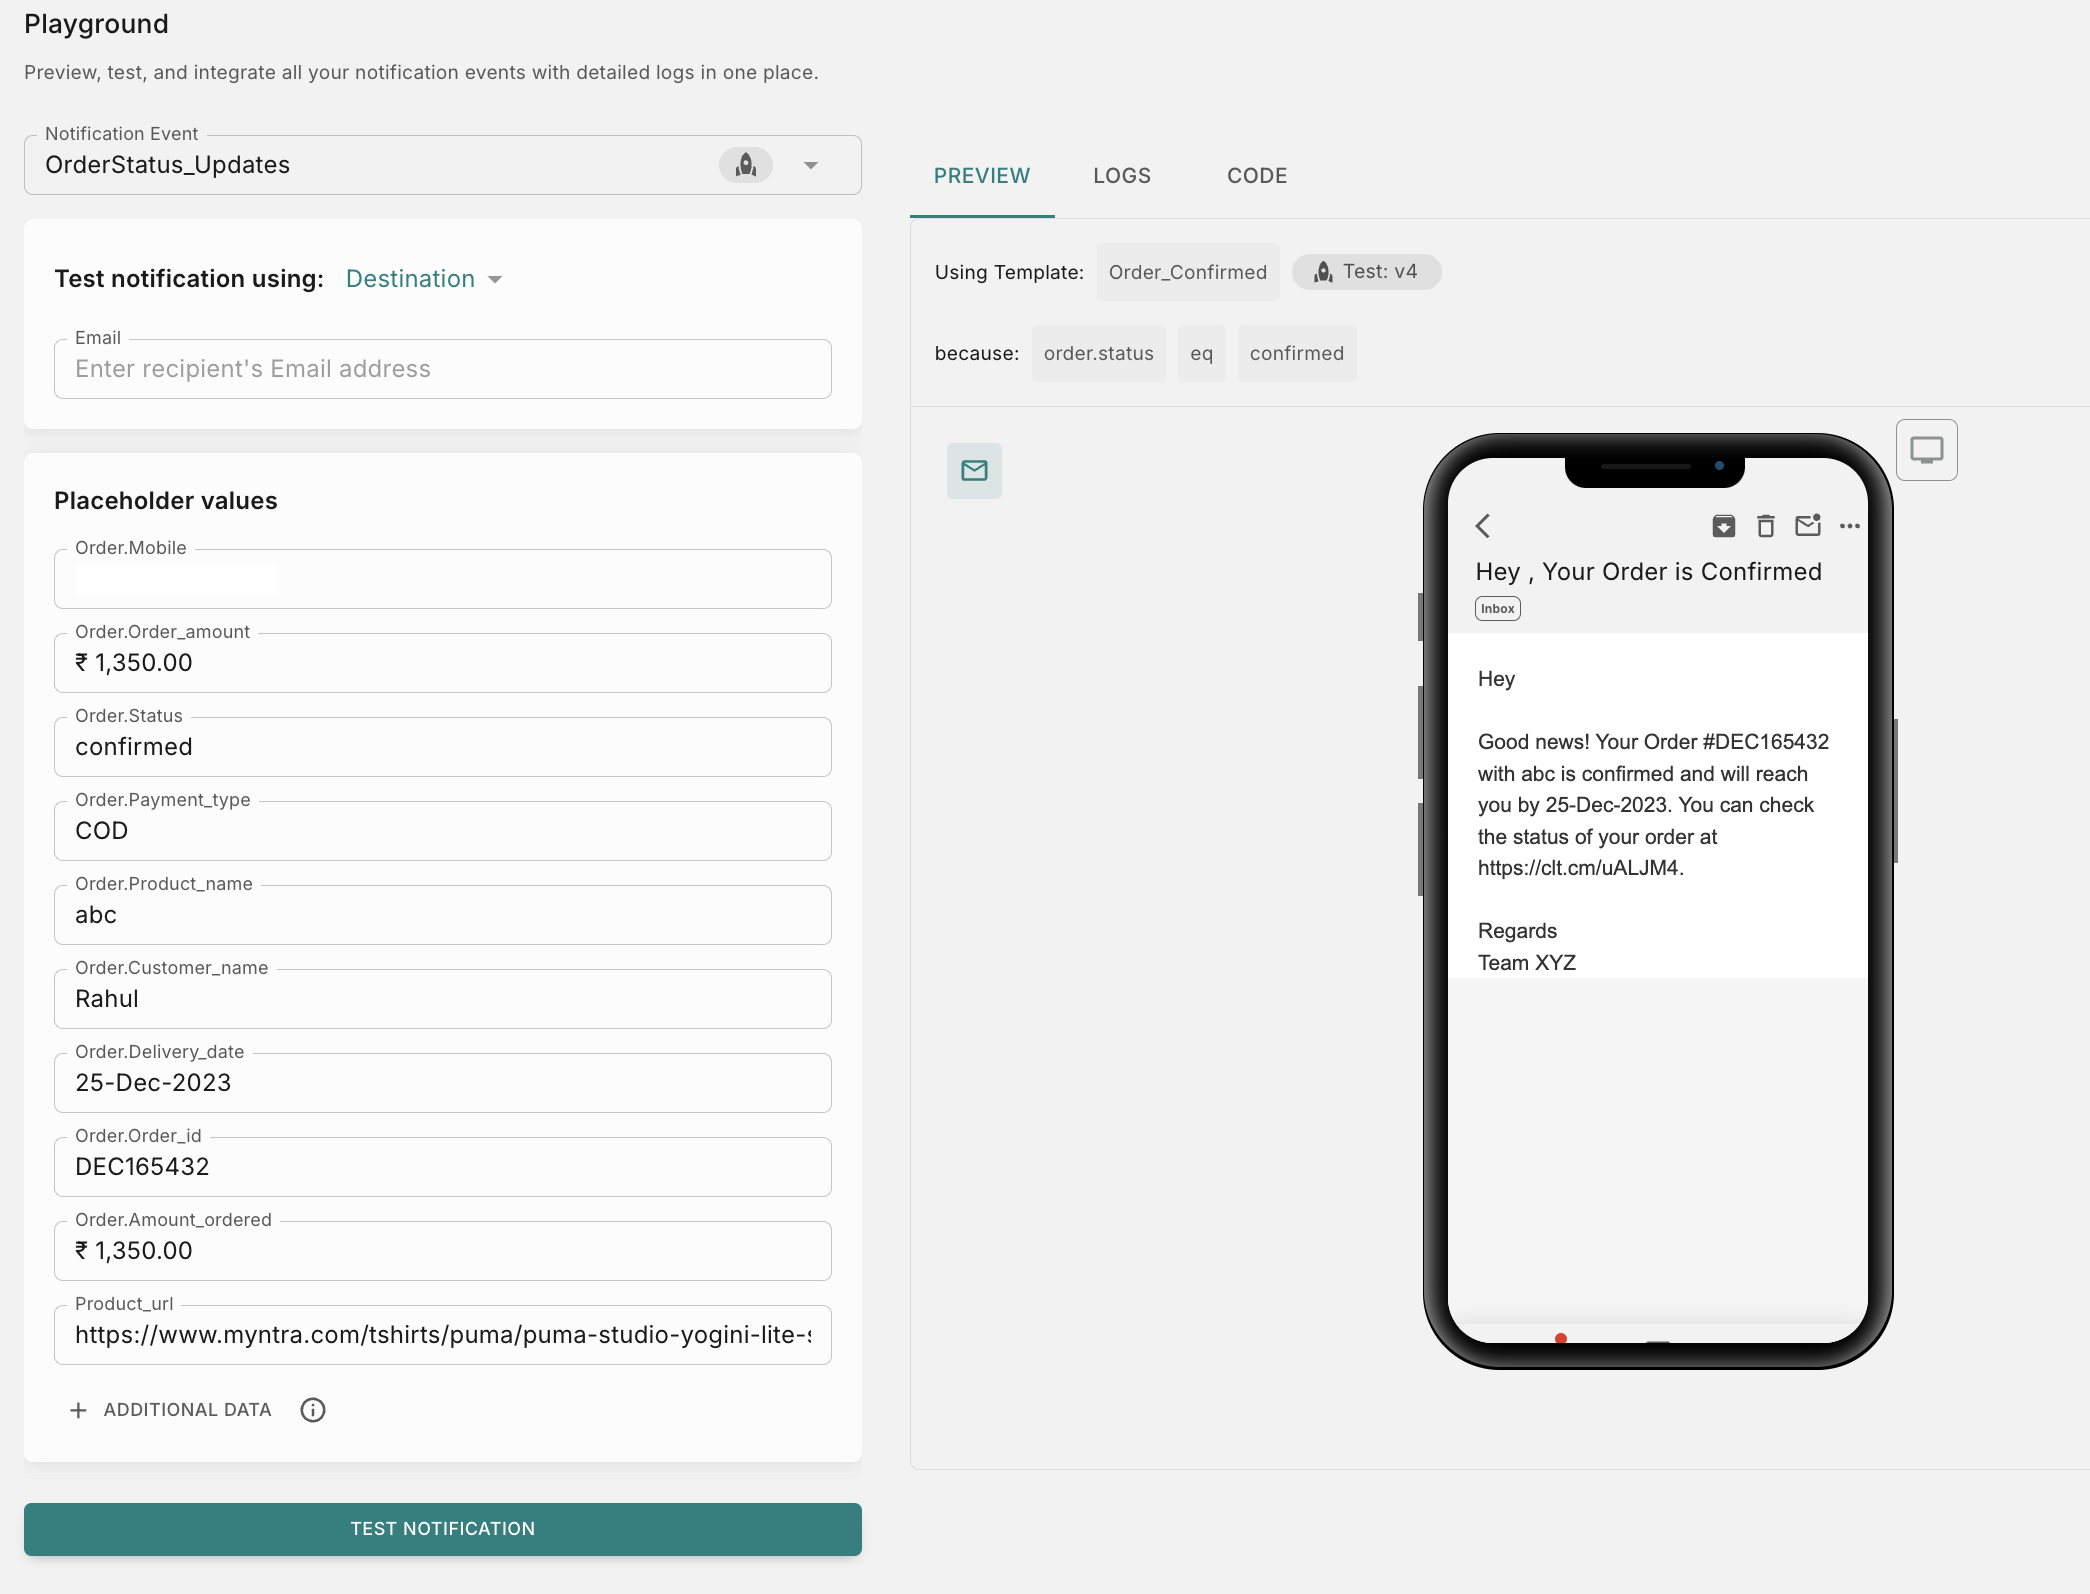Click the back arrow in phone preview
This screenshot has height=1594, width=2090.
coord(1483,526)
